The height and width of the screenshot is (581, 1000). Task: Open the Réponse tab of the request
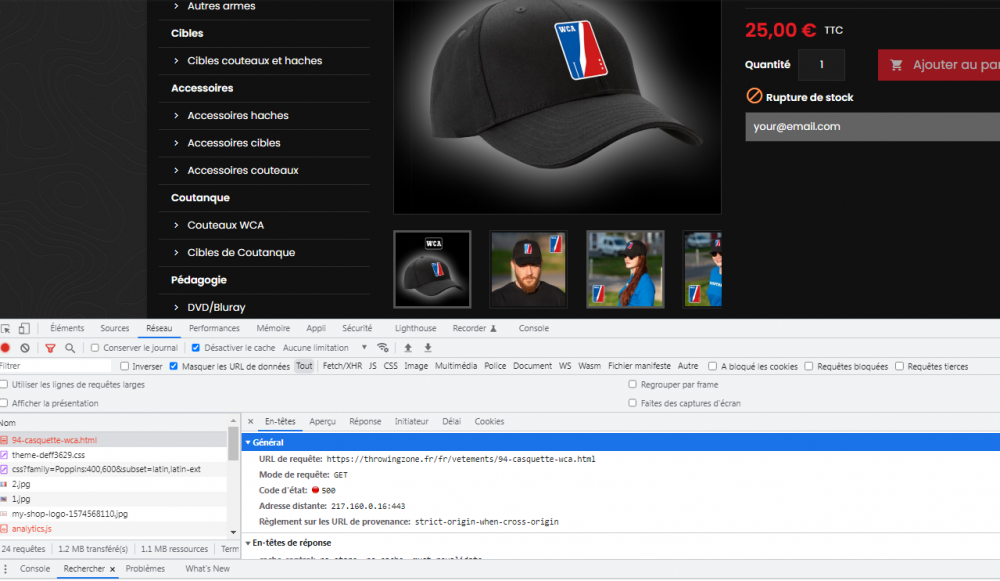[365, 422]
